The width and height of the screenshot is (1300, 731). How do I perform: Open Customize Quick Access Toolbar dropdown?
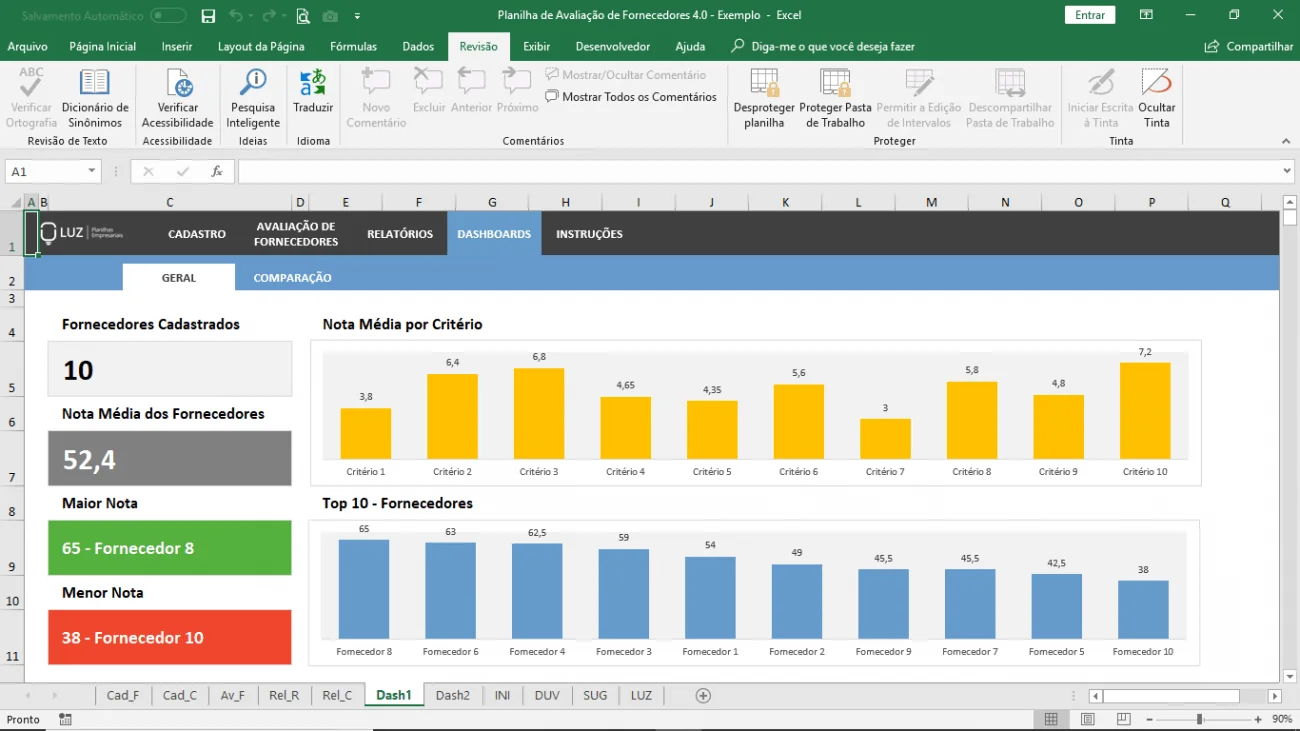click(x=357, y=16)
